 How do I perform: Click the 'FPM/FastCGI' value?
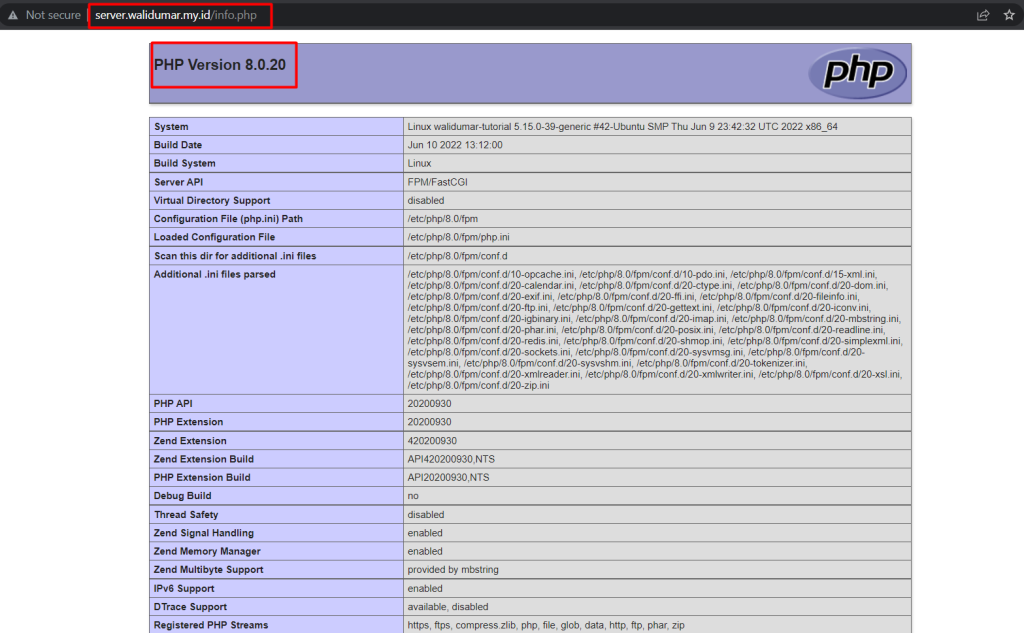pyautogui.click(x=438, y=182)
